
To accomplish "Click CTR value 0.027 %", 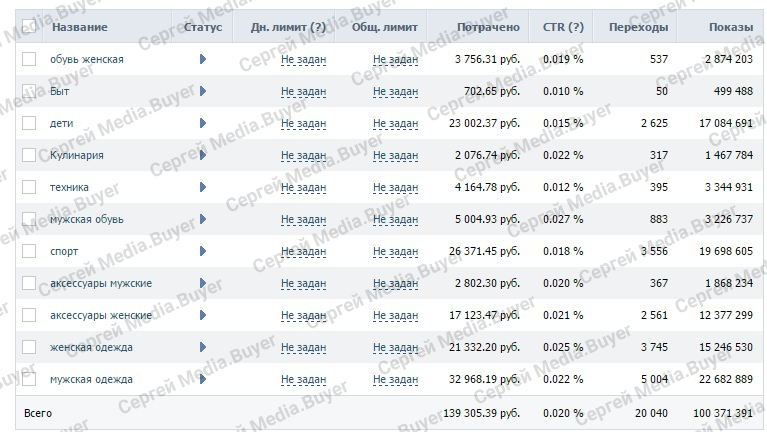I will (x=563, y=219).
